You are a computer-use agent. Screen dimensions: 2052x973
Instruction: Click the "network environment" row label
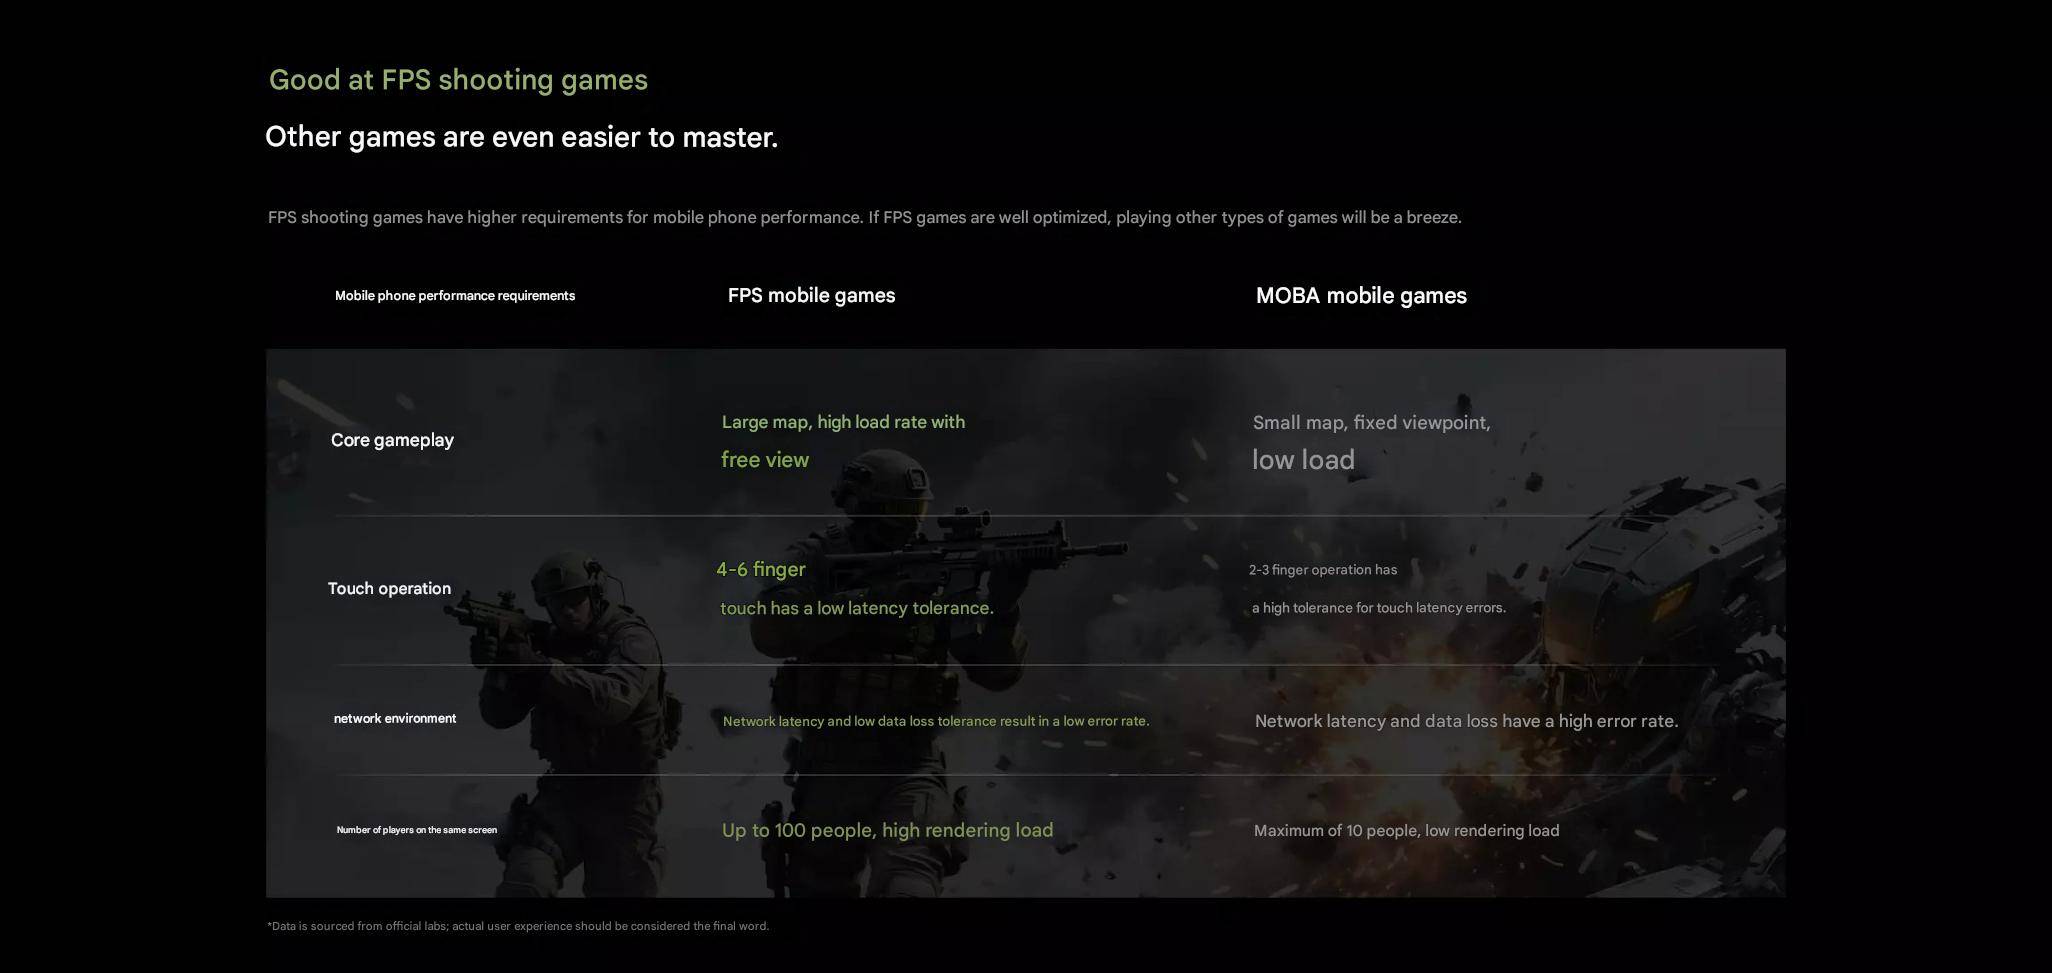[x=394, y=719]
